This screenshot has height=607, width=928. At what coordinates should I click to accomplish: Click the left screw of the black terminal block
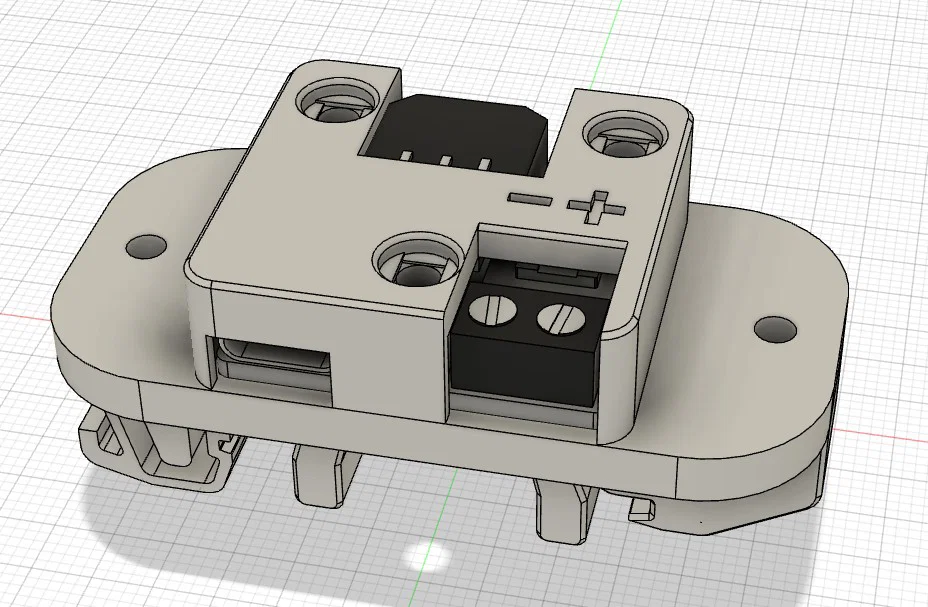(492, 309)
